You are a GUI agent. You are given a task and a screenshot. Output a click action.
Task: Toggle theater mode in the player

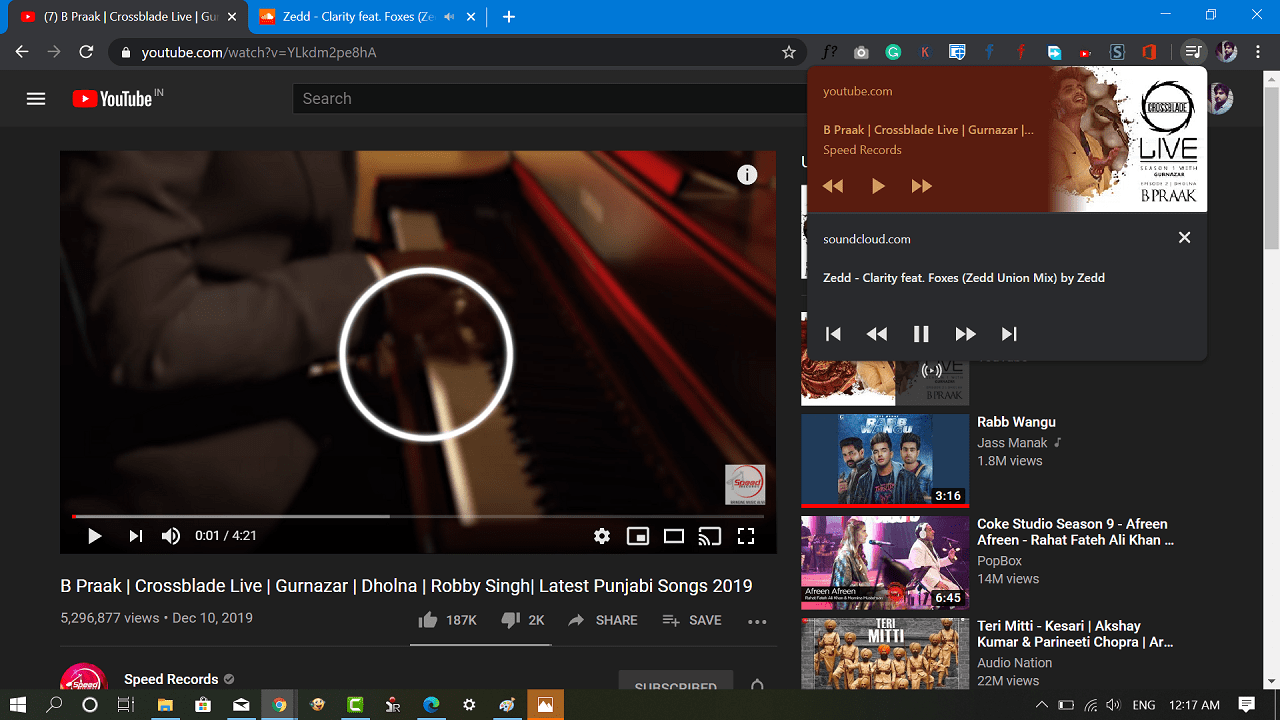674,536
